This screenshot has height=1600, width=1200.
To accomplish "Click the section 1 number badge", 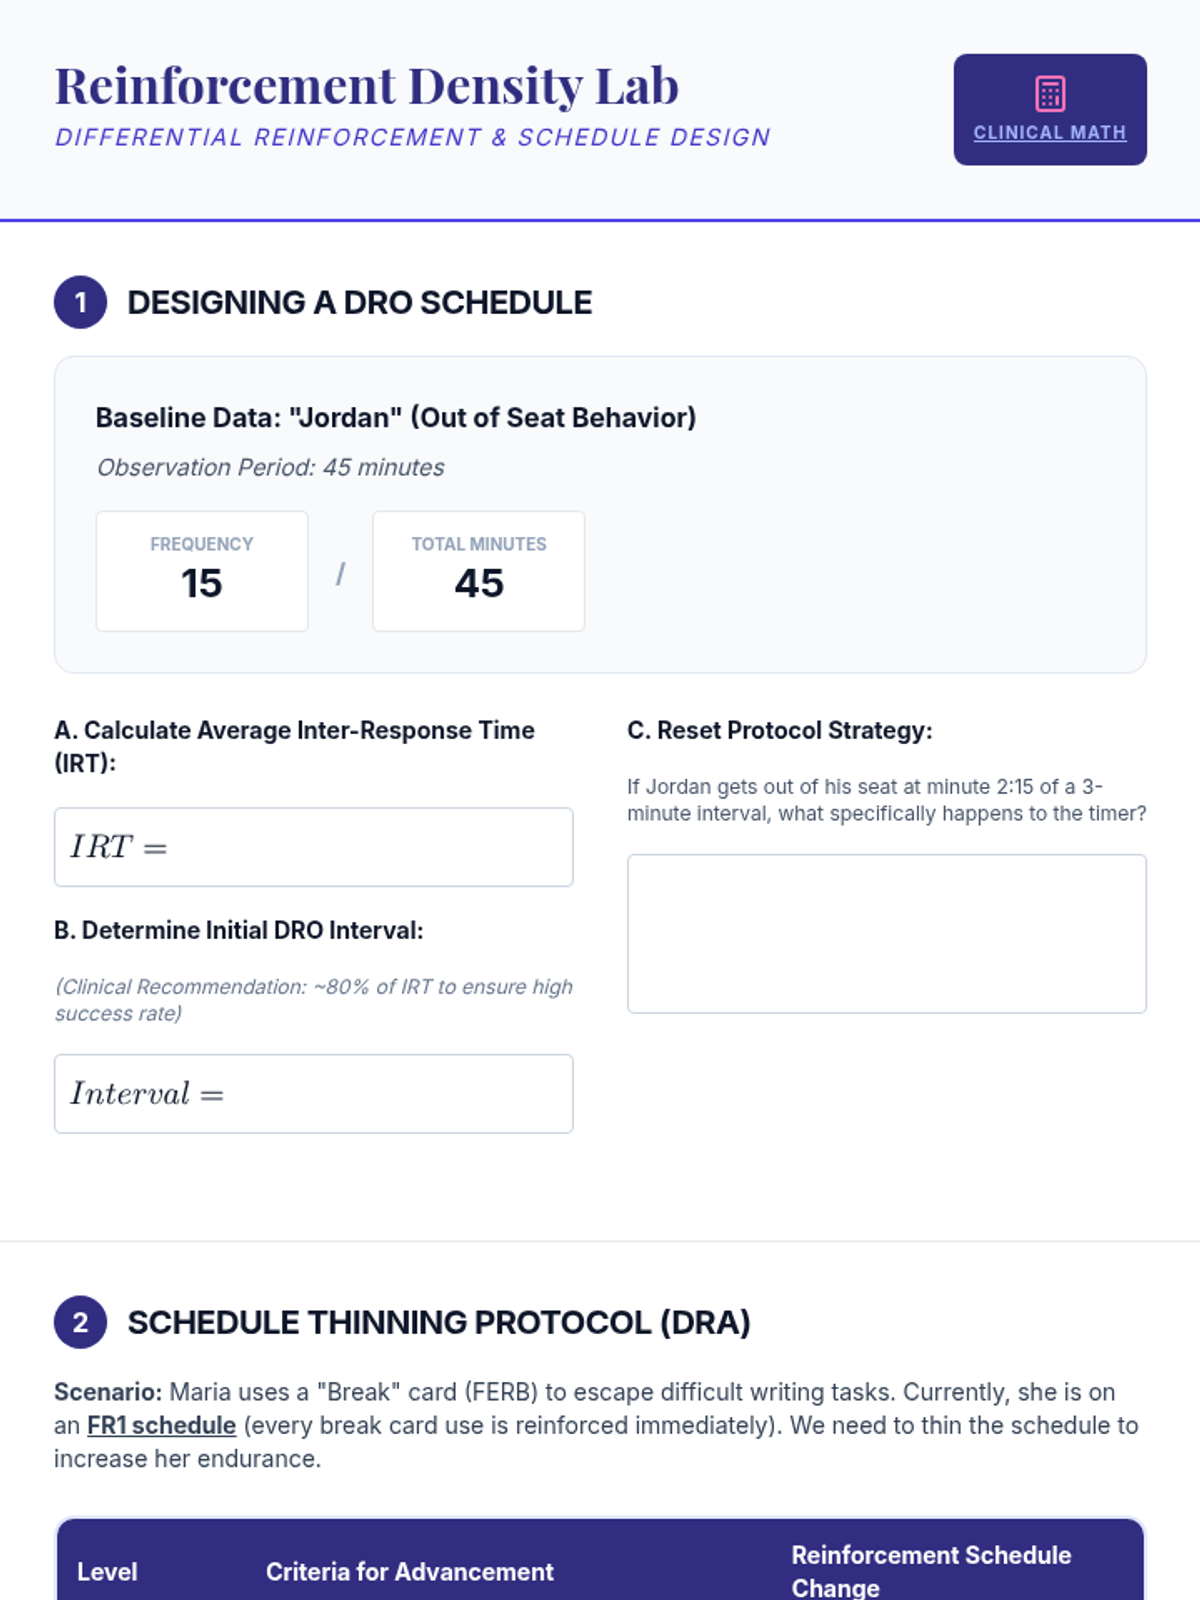I will click(81, 302).
